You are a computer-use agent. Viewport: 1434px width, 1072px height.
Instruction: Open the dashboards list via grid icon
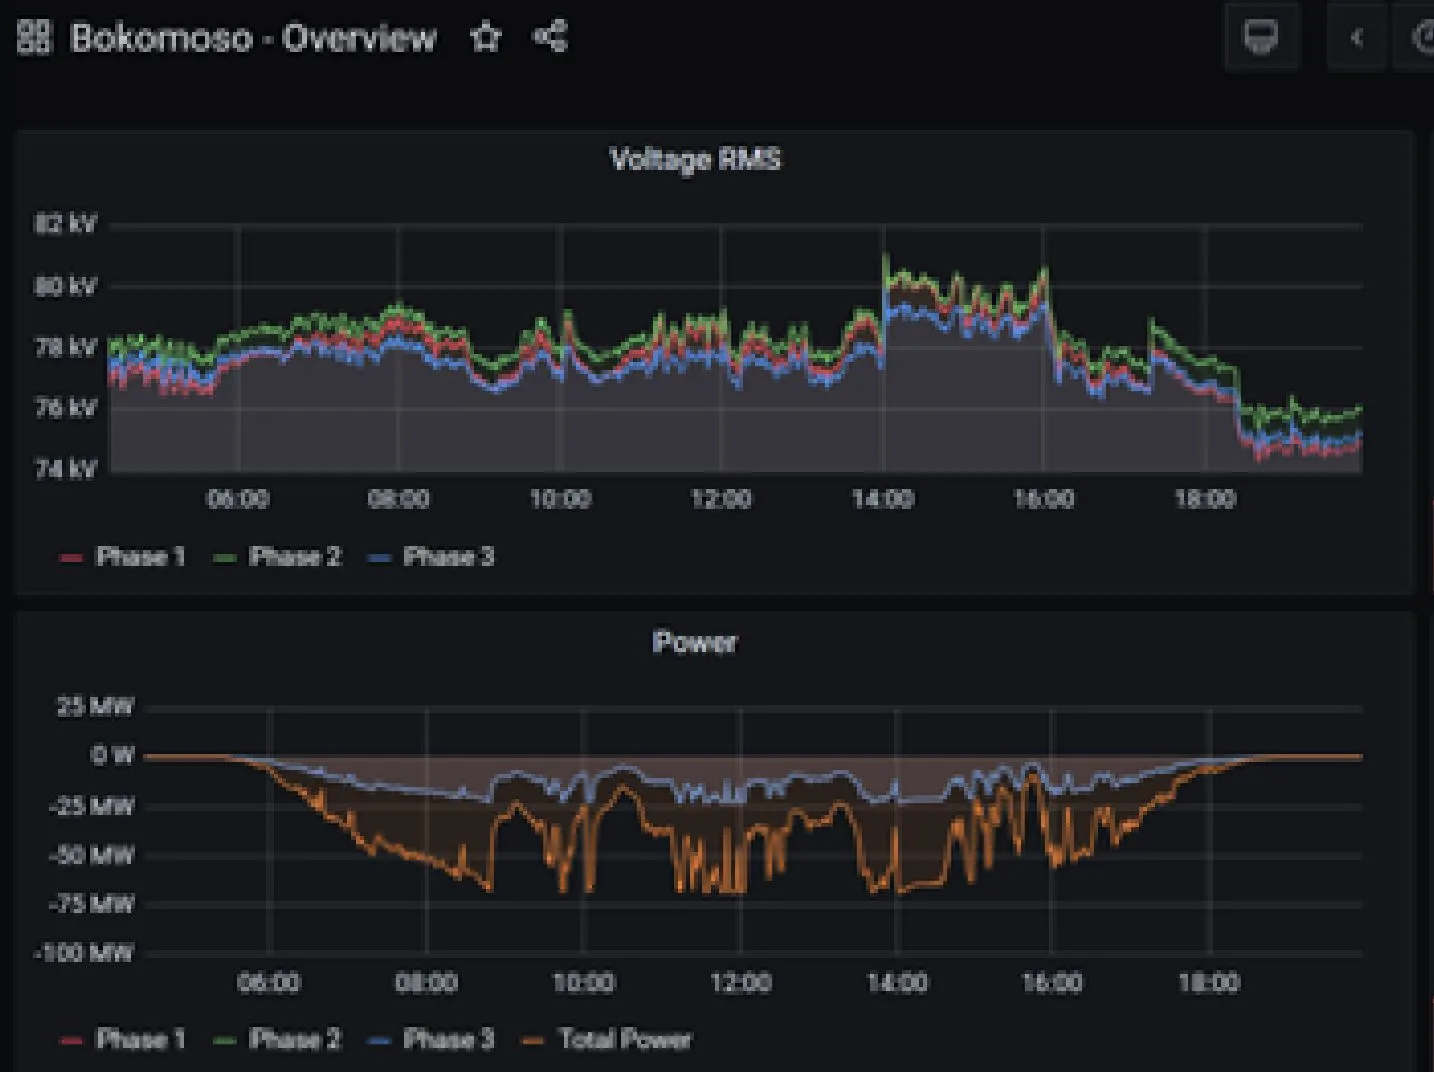coord(33,37)
